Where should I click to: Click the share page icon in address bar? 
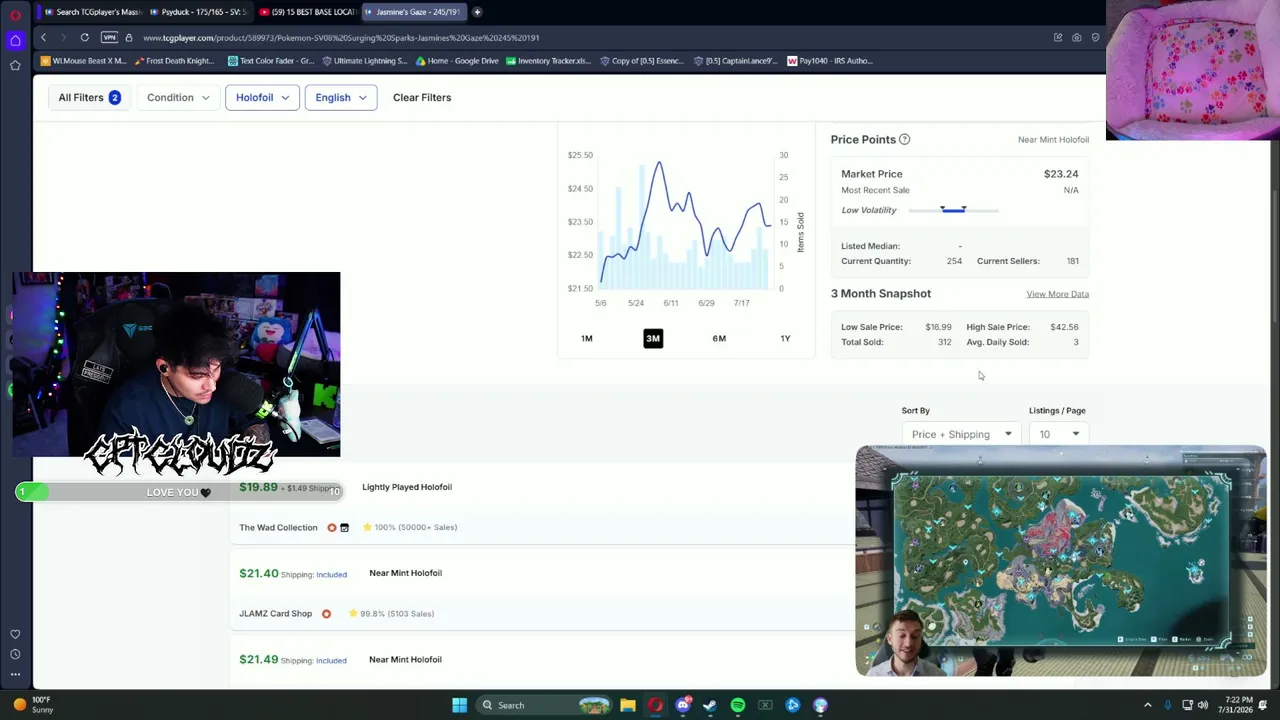[x=1058, y=38]
